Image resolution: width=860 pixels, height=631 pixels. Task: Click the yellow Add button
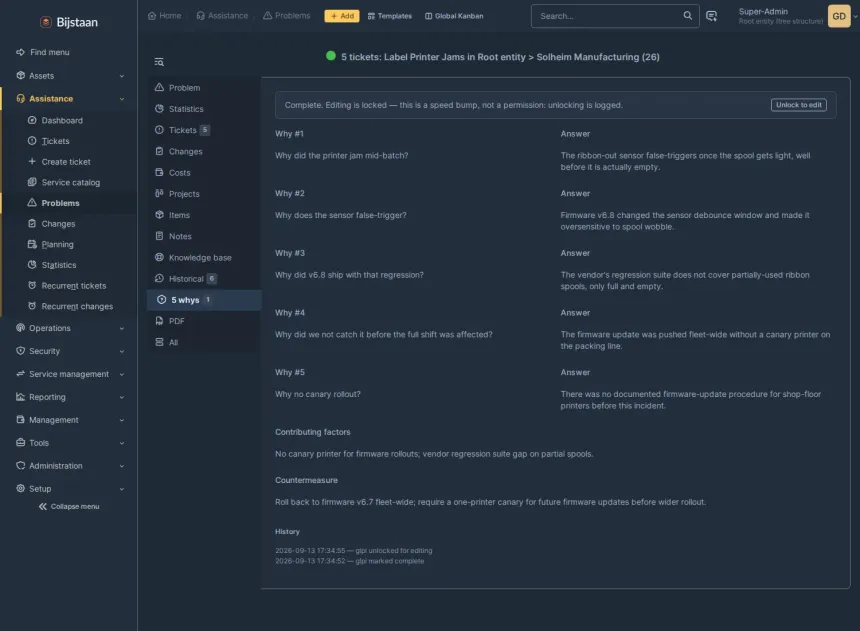tap(342, 16)
